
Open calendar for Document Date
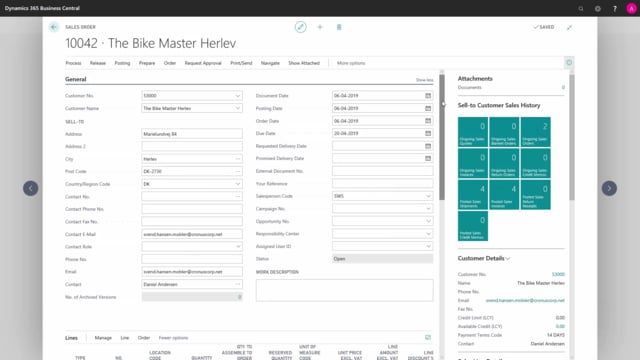[x=428, y=96]
